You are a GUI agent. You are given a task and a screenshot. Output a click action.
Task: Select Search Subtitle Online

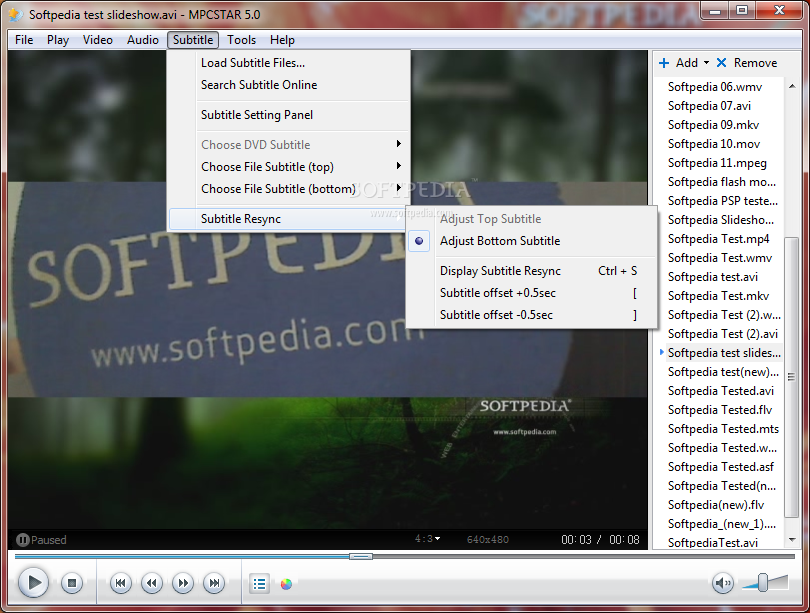tap(289, 85)
